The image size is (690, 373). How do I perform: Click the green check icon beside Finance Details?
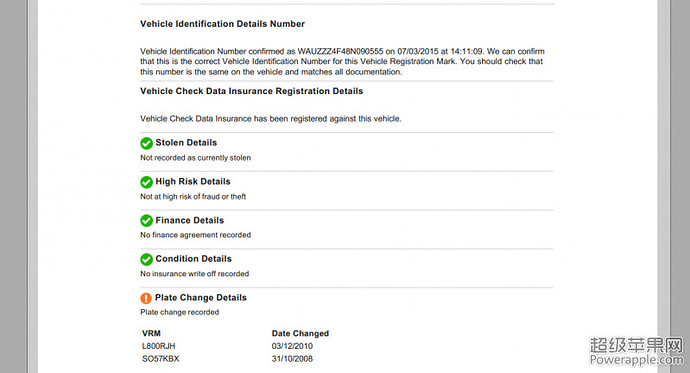pyautogui.click(x=147, y=220)
